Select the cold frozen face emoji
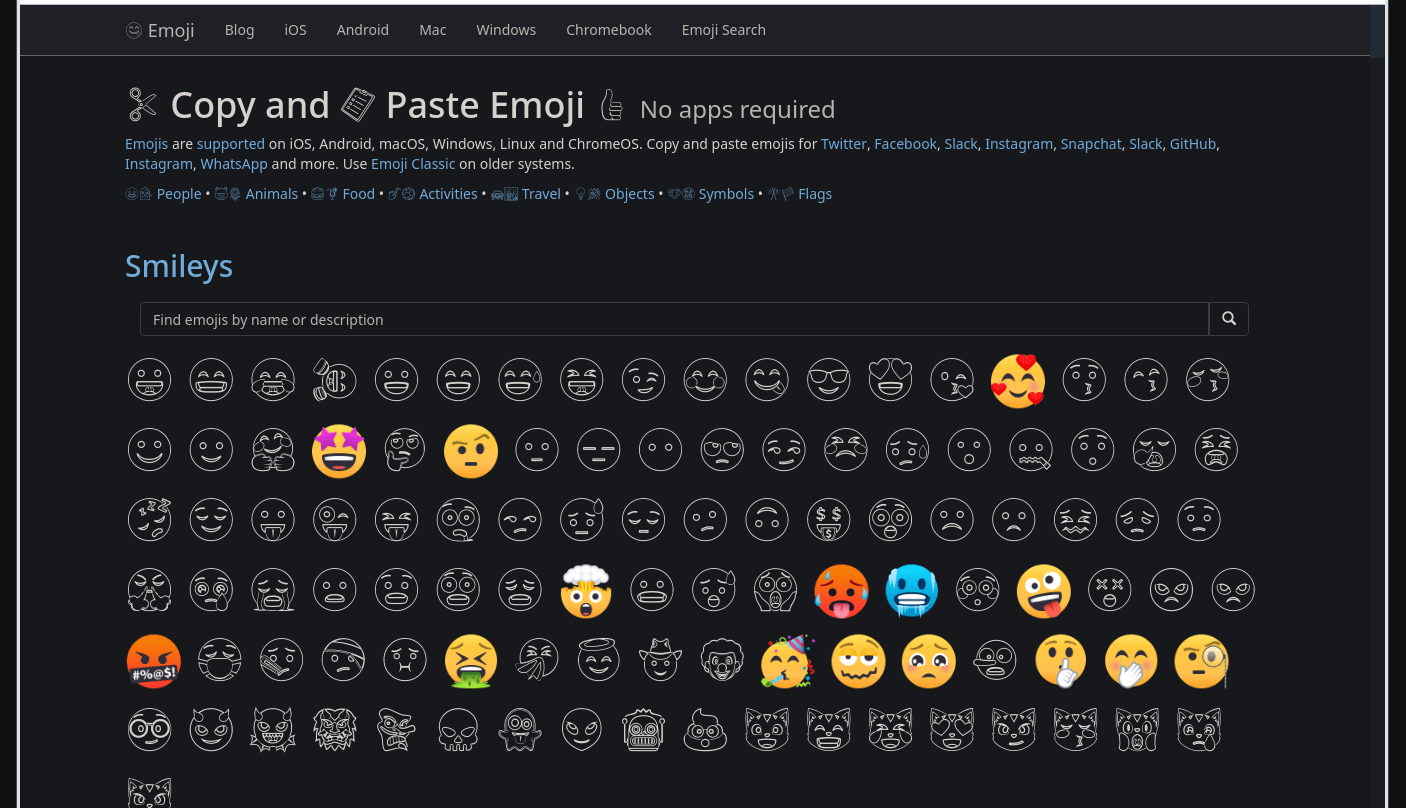Viewport: 1406px width, 808px height. (x=911, y=591)
